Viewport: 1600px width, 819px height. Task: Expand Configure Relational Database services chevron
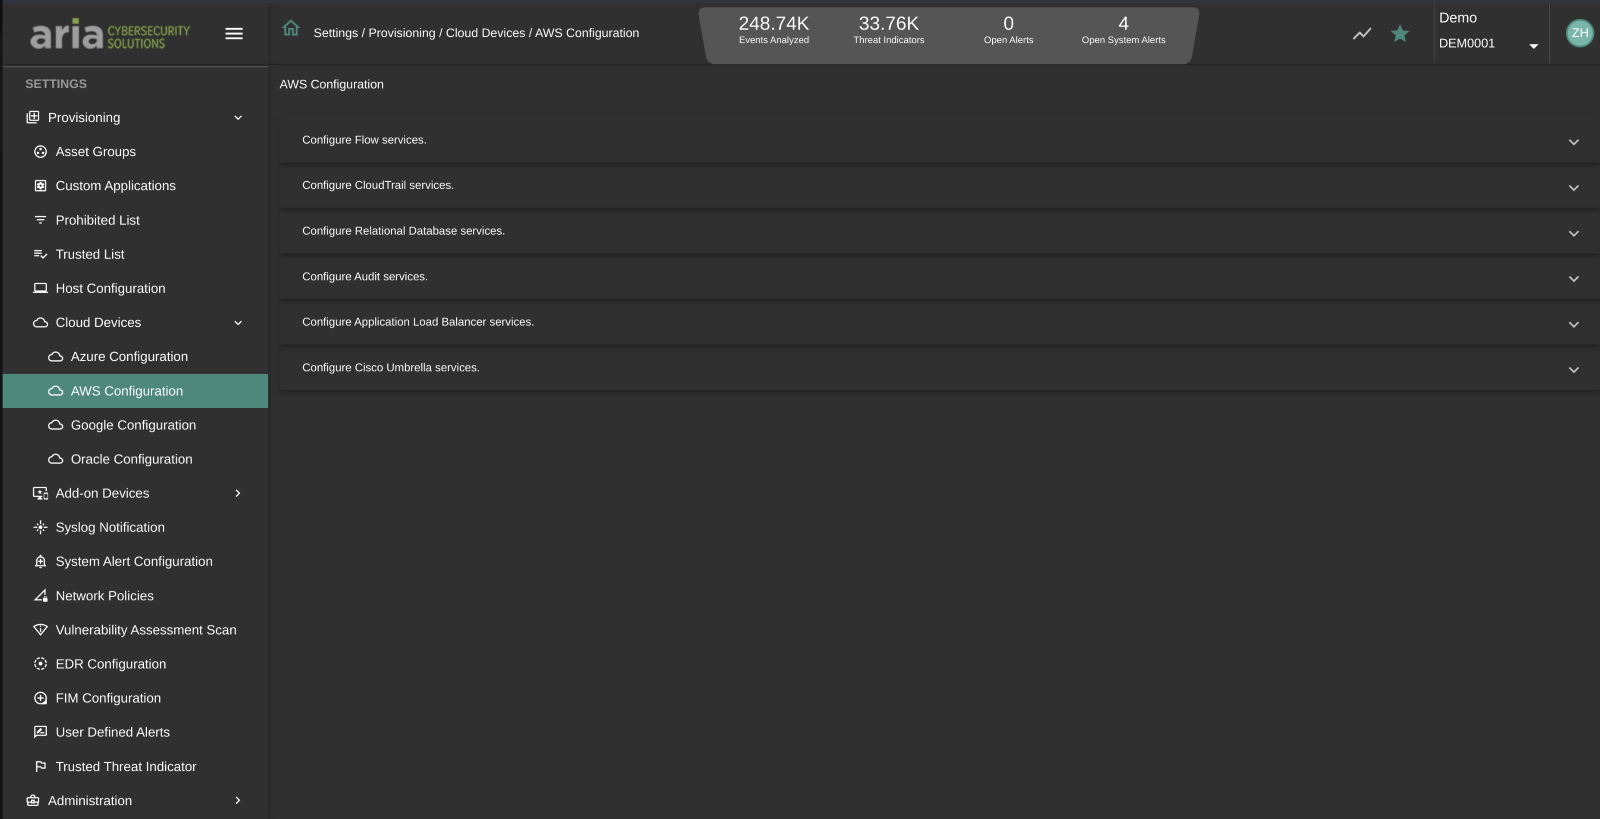1574,233
